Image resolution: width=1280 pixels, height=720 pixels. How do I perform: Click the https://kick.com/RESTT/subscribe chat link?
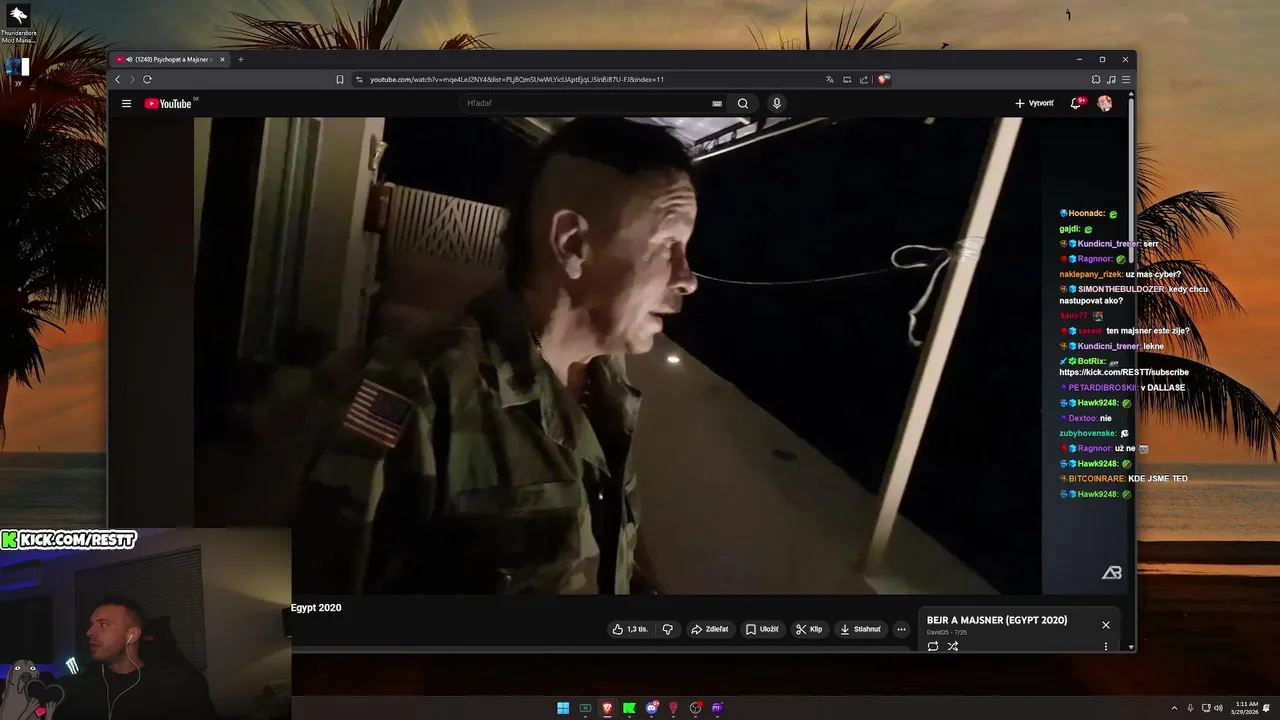pos(1124,372)
